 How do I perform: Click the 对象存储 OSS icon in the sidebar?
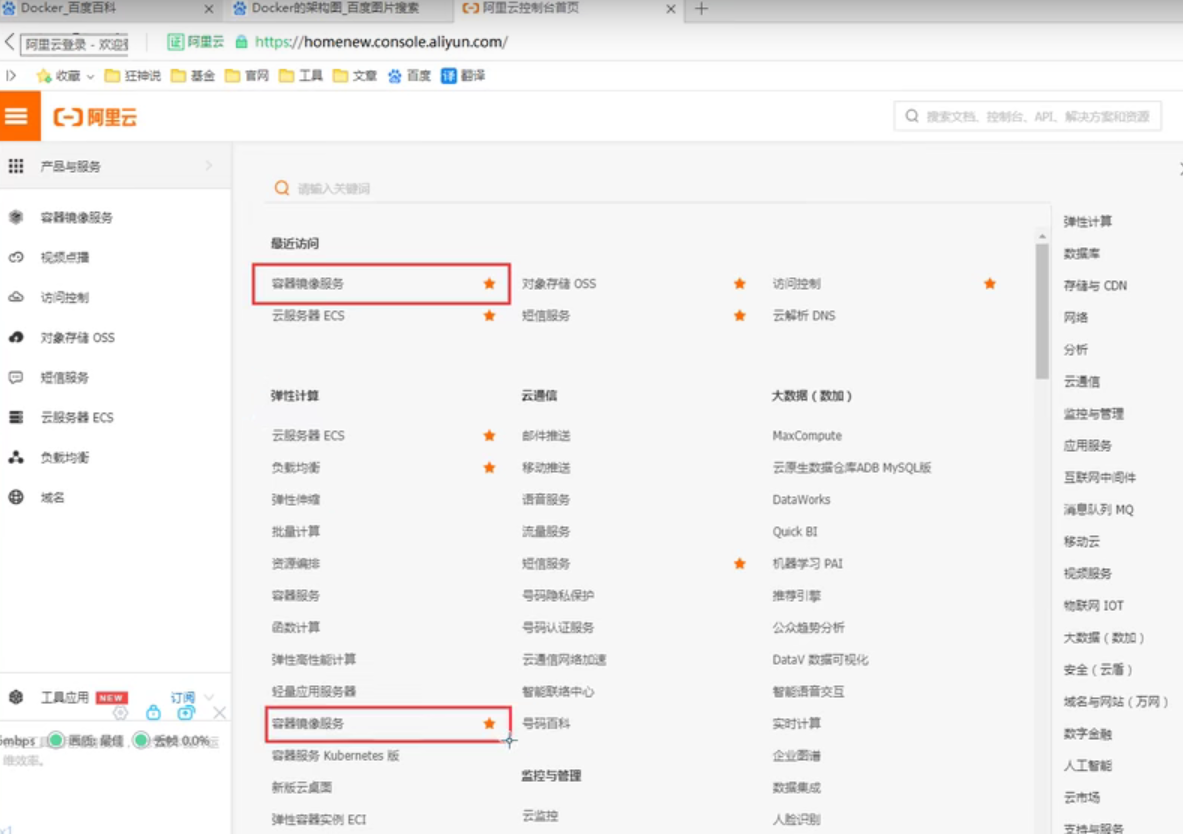tap(16, 337)
